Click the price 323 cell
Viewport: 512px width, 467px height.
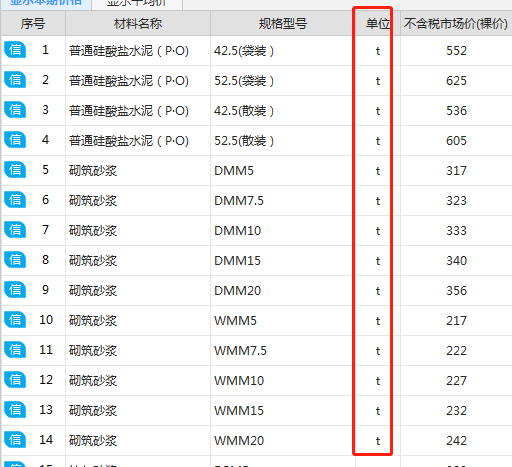tap(456, 201)
